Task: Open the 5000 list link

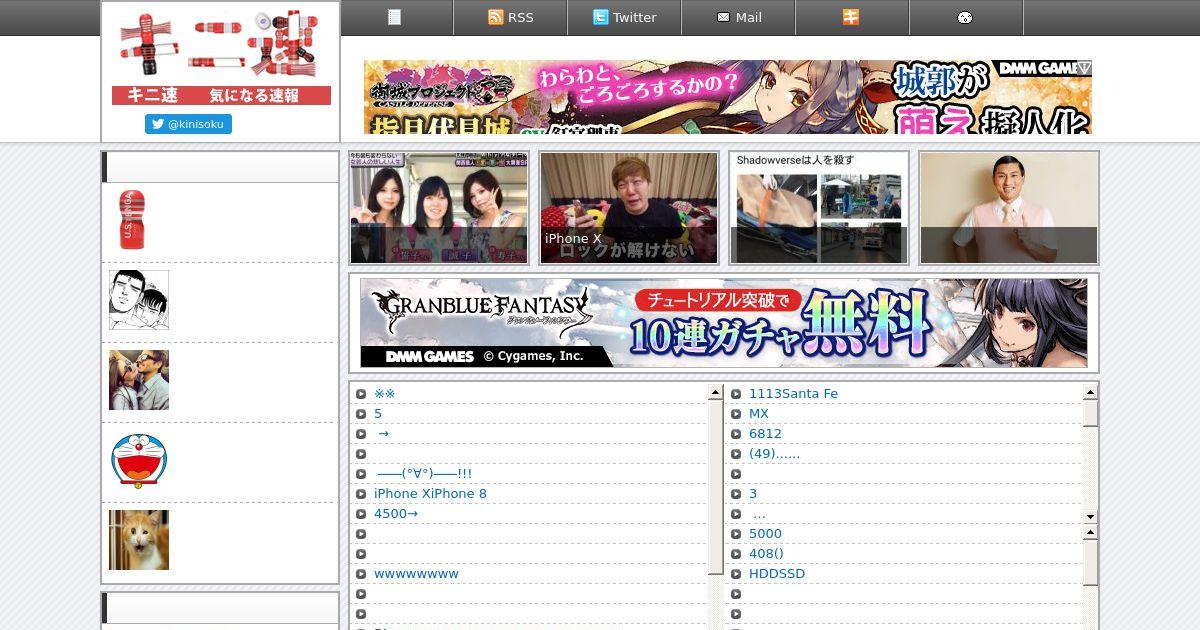Action: click(765, 533)
